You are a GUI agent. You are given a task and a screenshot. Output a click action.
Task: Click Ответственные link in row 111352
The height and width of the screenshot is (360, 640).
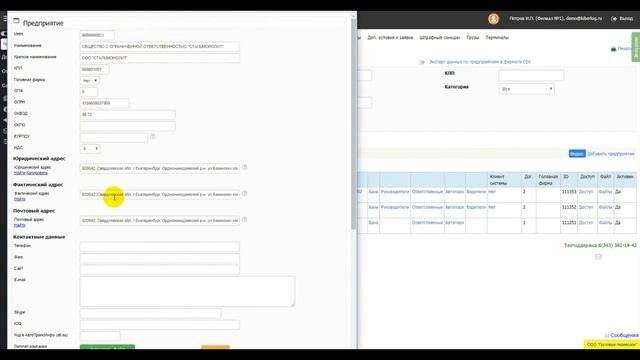[x=427, y=207]
